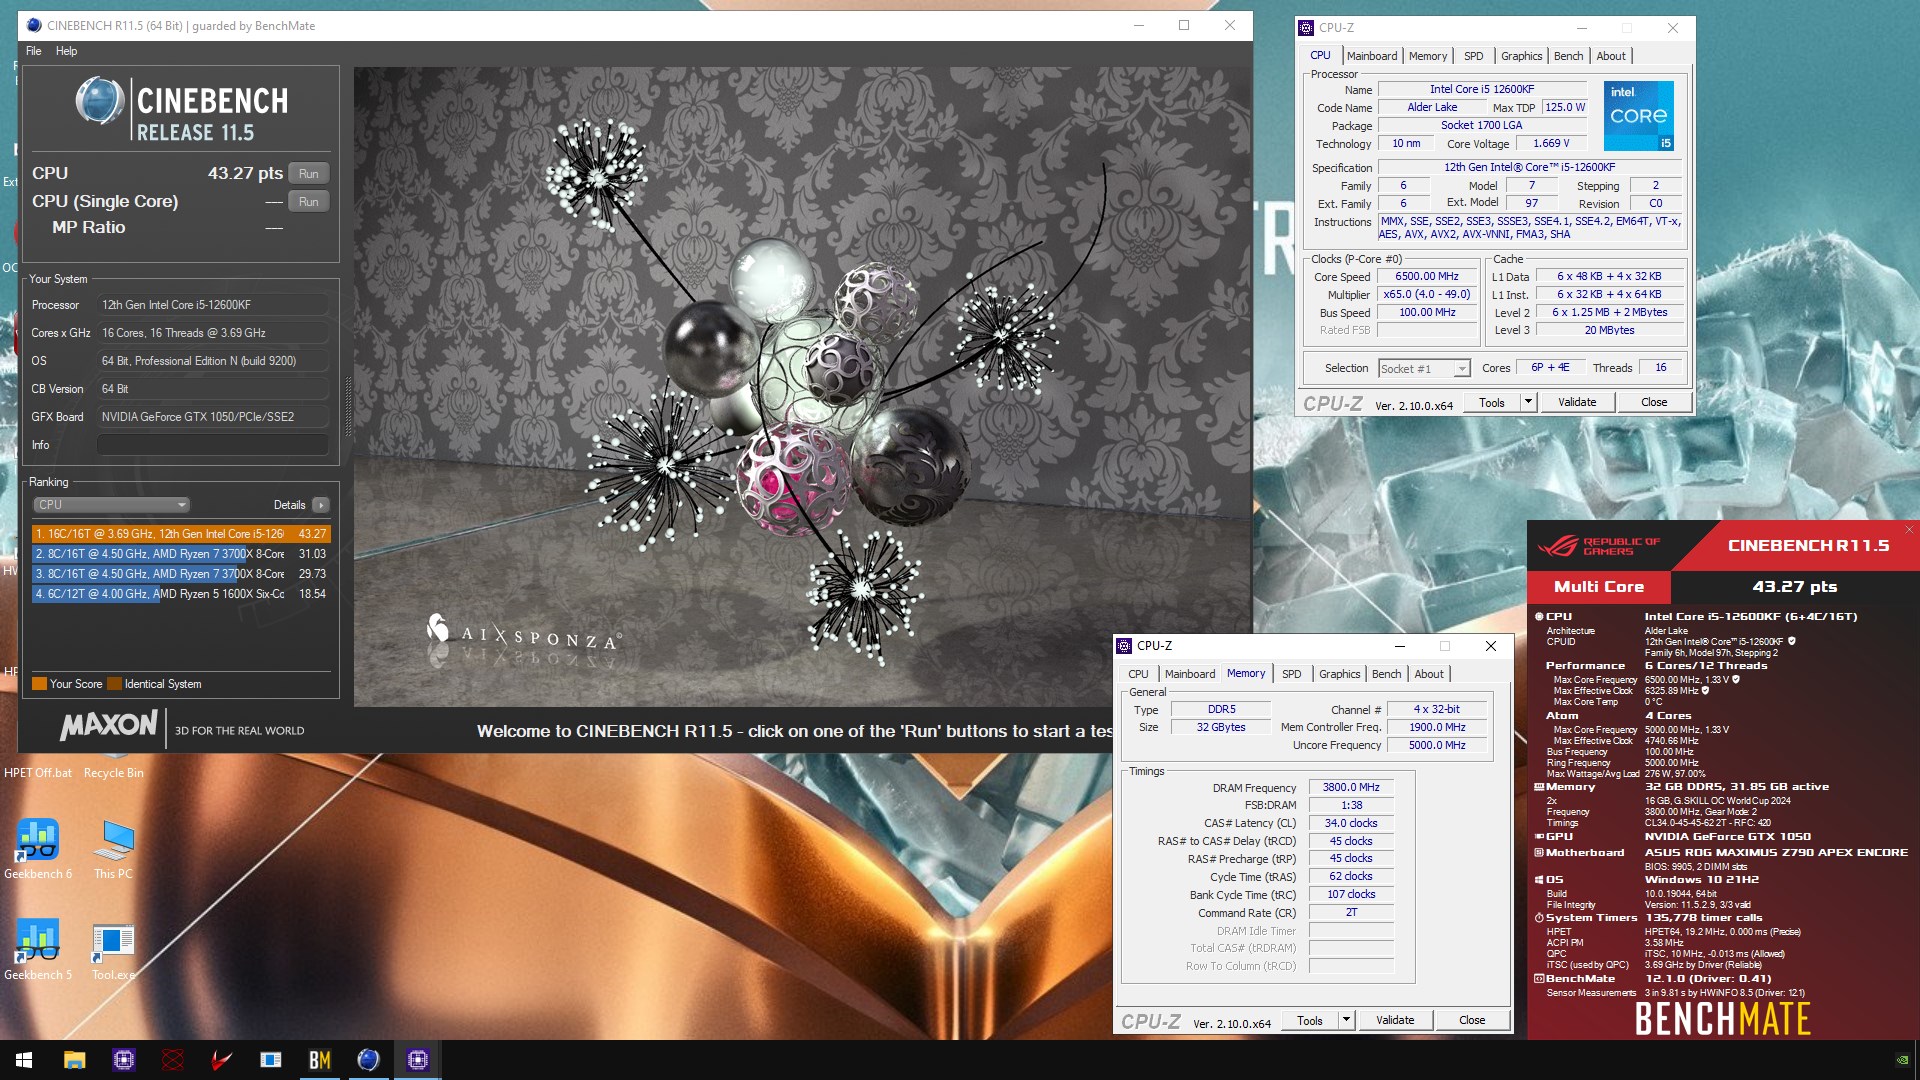Switch to Cinebench taskbar icon
Screen dimensions: 1920x1080
coord(369,1060)
